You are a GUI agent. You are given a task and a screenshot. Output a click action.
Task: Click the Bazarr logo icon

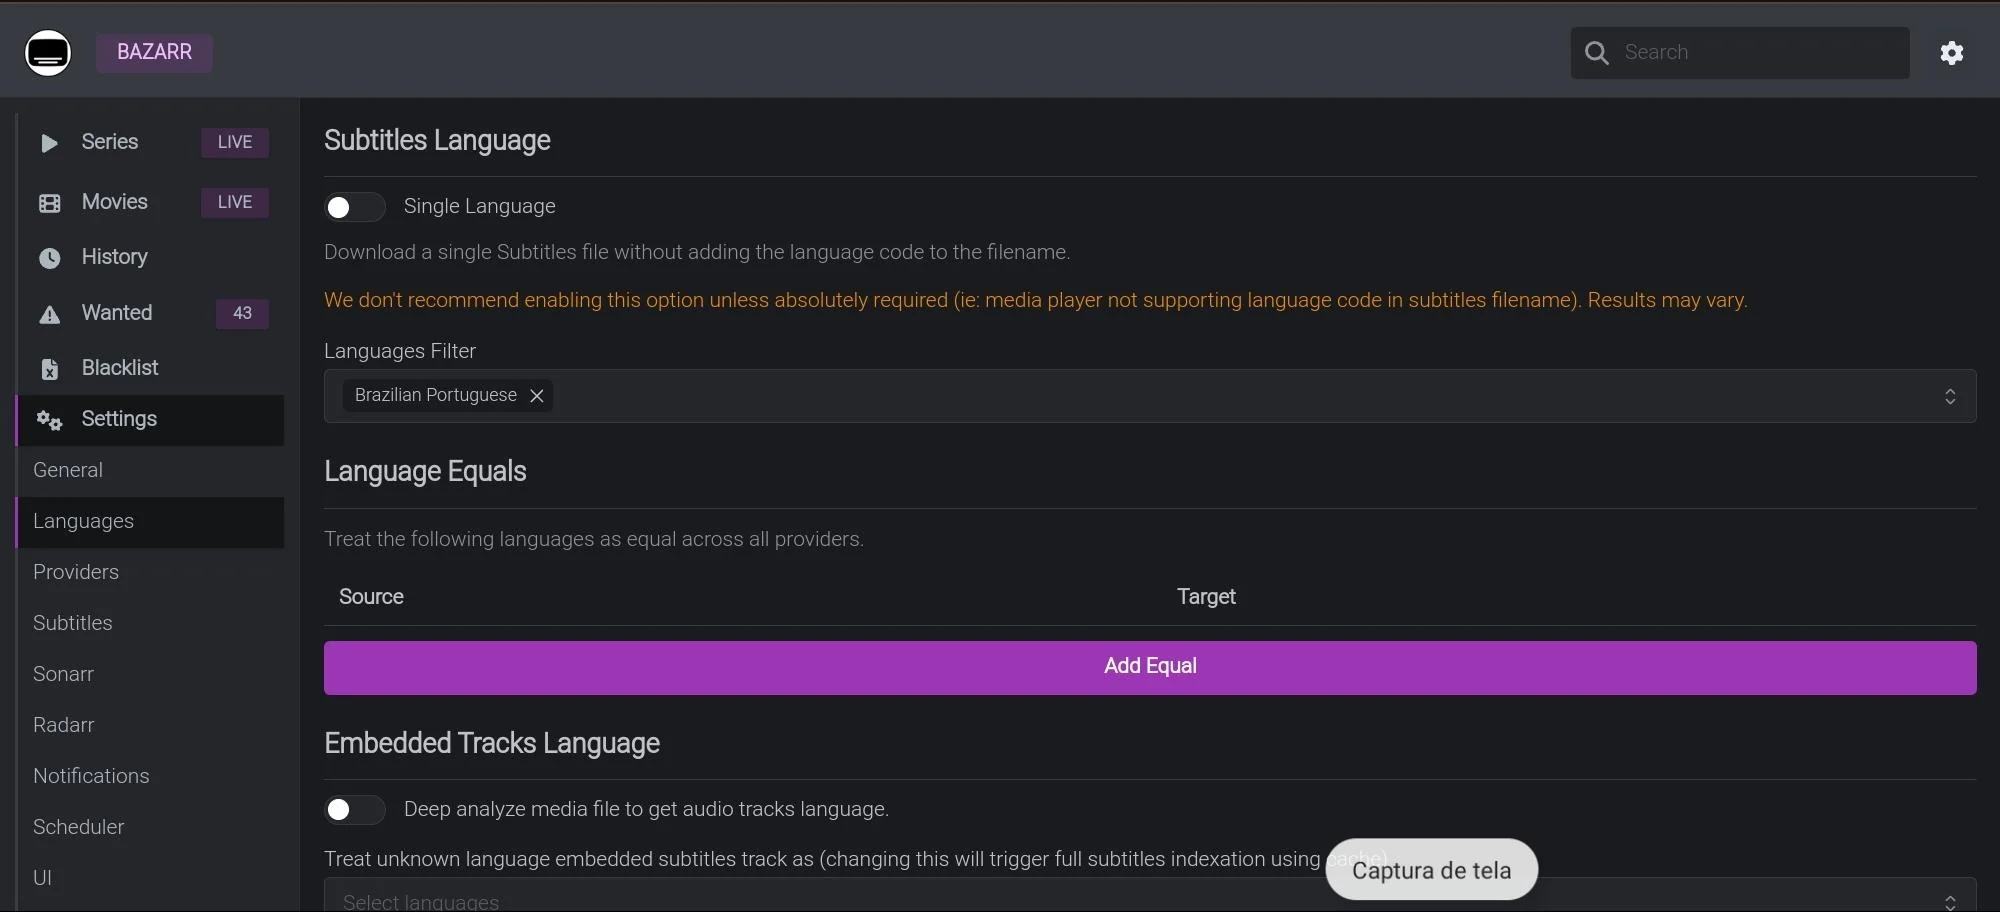pos(48,52)
